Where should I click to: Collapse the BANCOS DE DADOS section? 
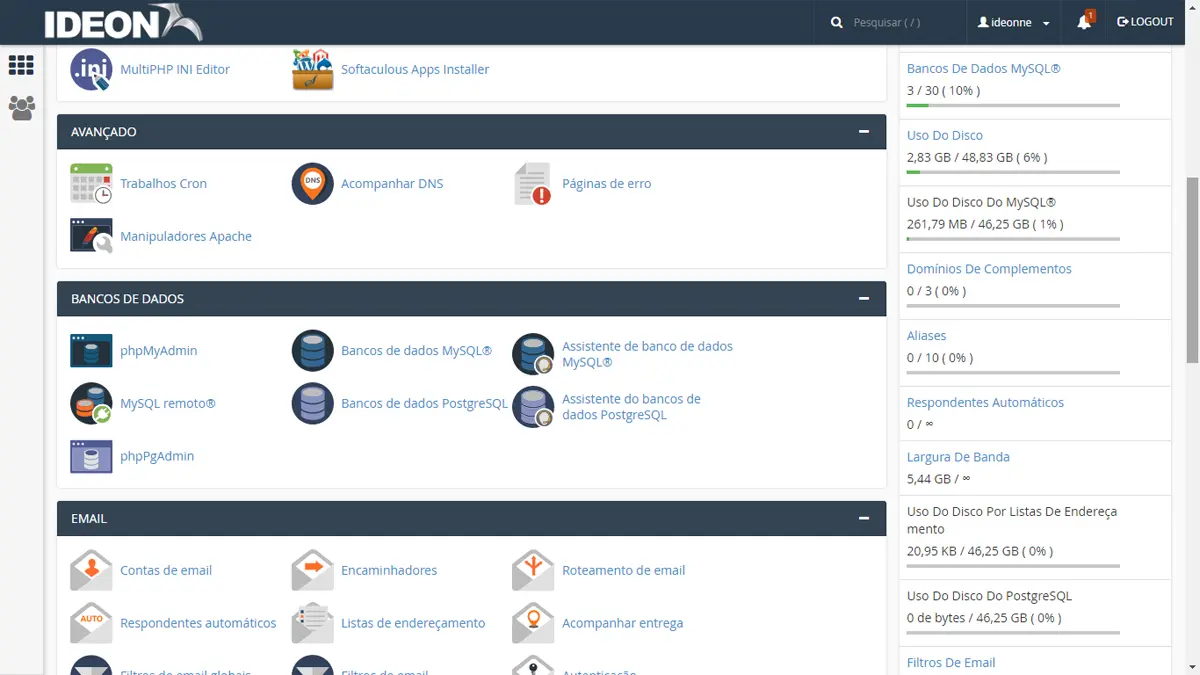(863, 298)
